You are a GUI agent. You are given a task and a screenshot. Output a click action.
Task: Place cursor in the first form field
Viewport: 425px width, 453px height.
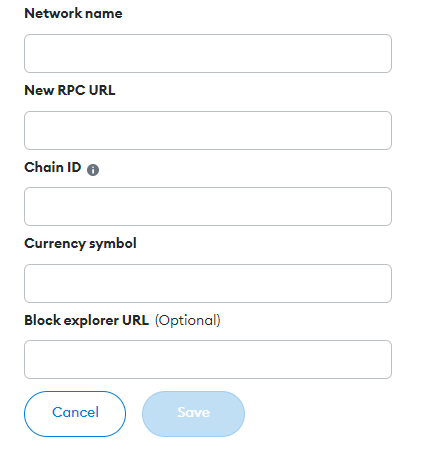208,53
